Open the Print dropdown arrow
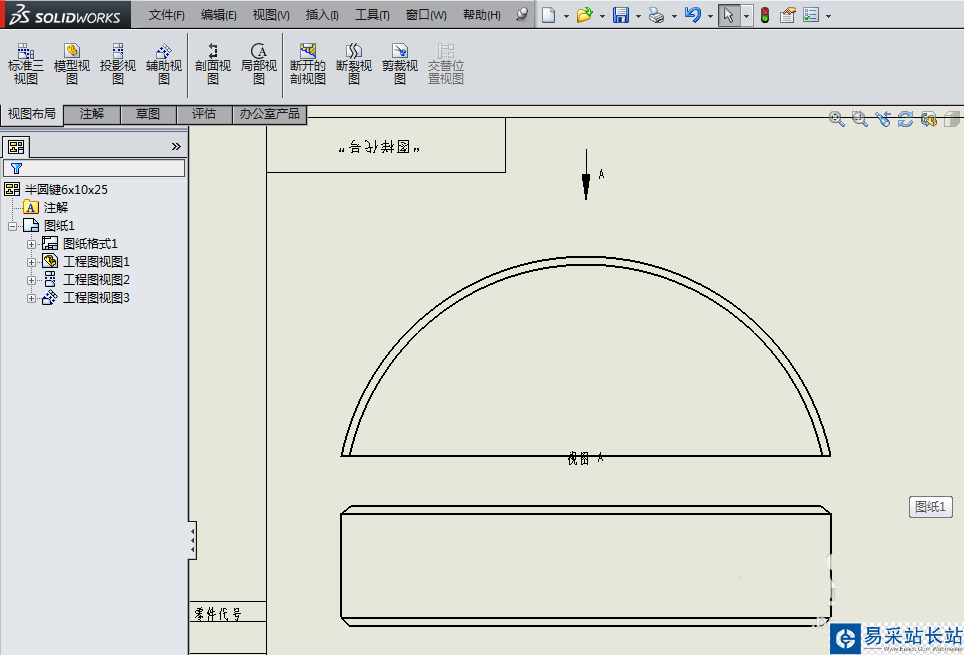This screenshot has height=655, width=964. (x=674, y=16)
